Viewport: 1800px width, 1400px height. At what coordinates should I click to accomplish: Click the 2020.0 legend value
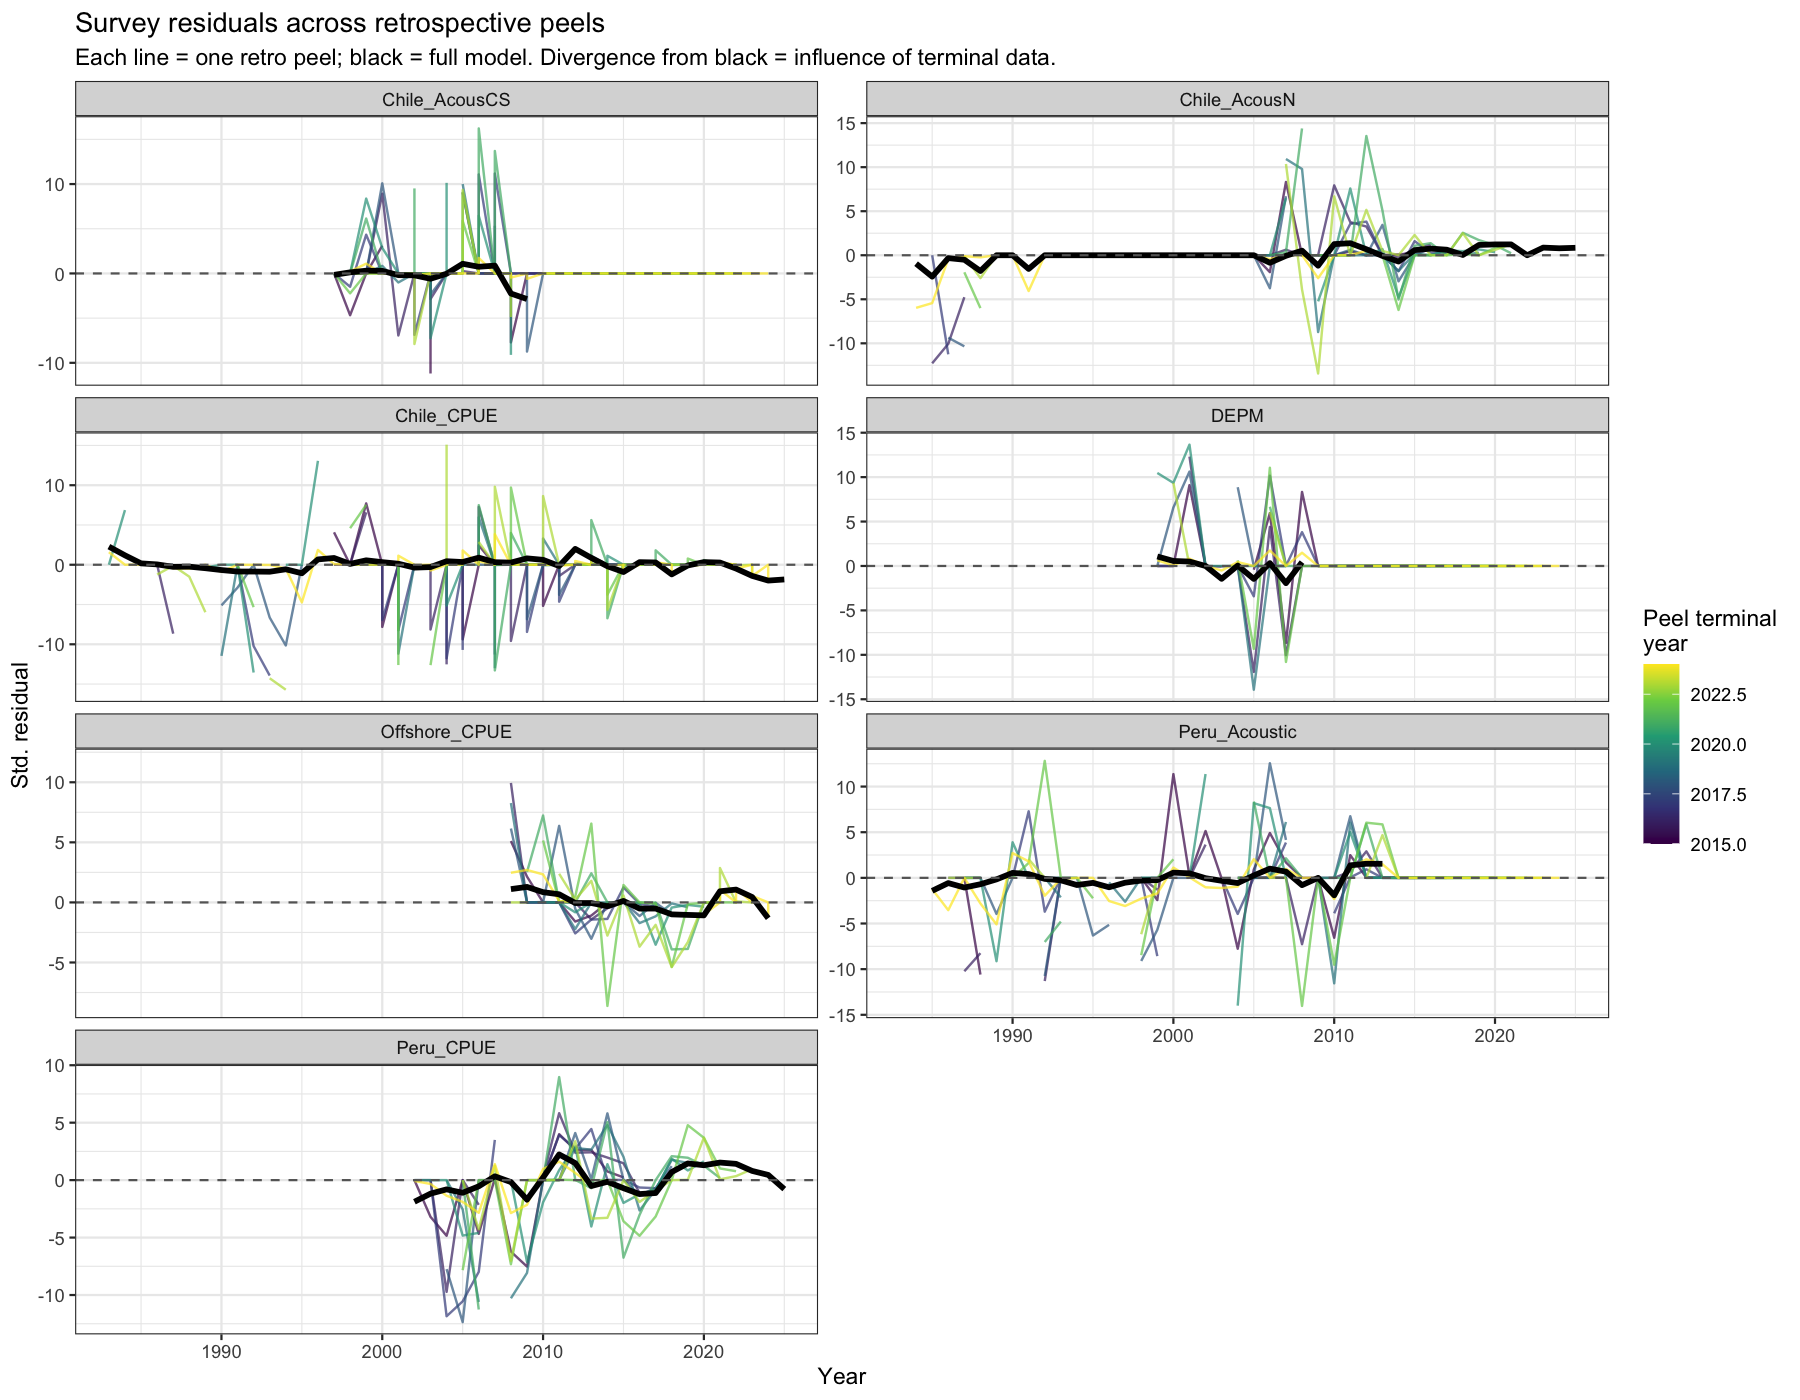(x=1718, y=745)
